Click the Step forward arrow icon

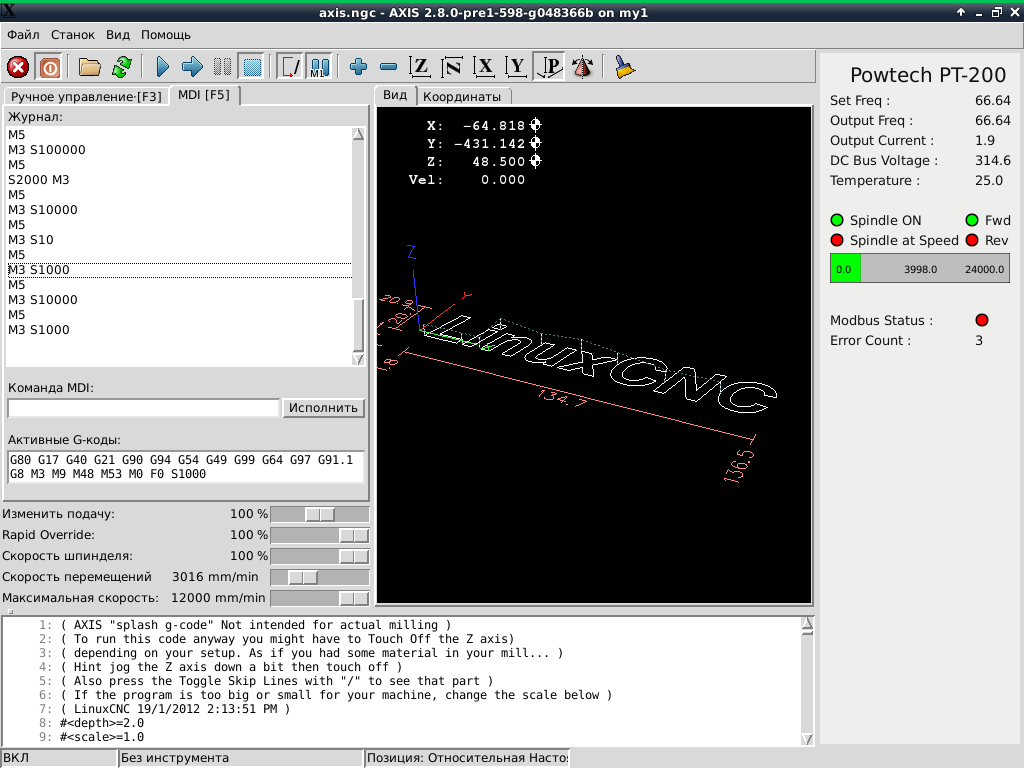[x=192, y=67]
